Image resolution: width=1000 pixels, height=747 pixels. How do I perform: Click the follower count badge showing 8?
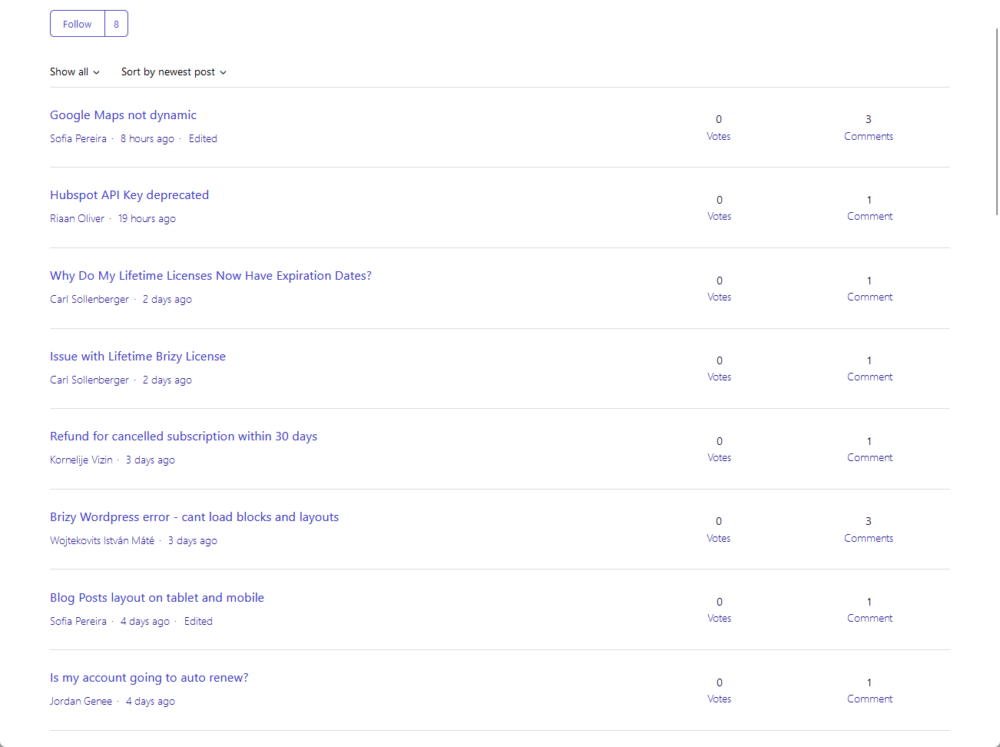116,24
